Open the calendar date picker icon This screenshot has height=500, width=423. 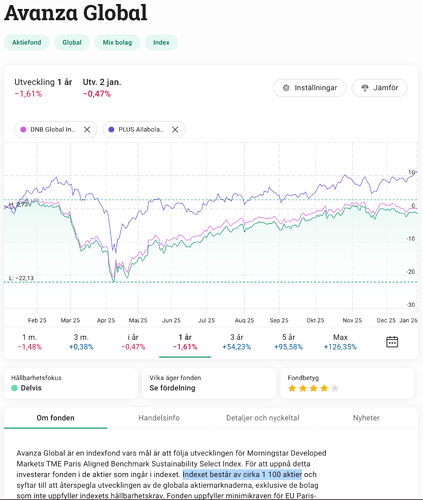click(392, 342)
